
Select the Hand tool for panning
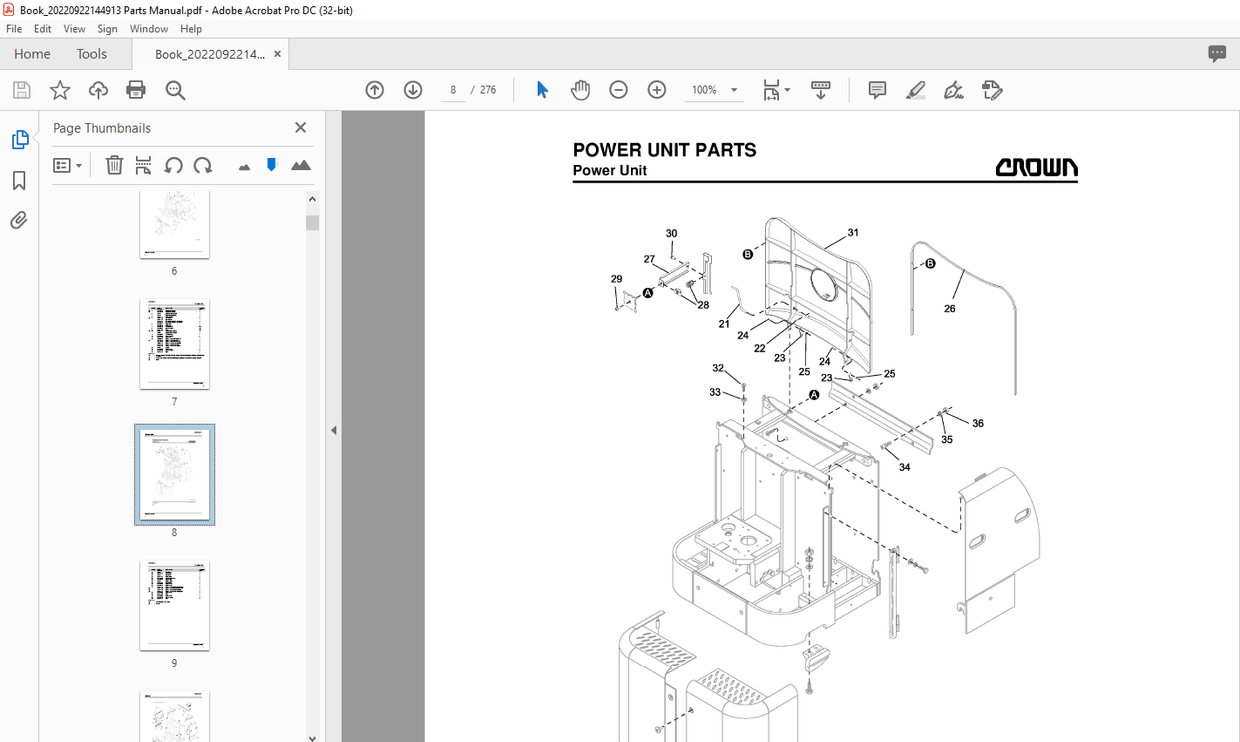click(580, 89)
